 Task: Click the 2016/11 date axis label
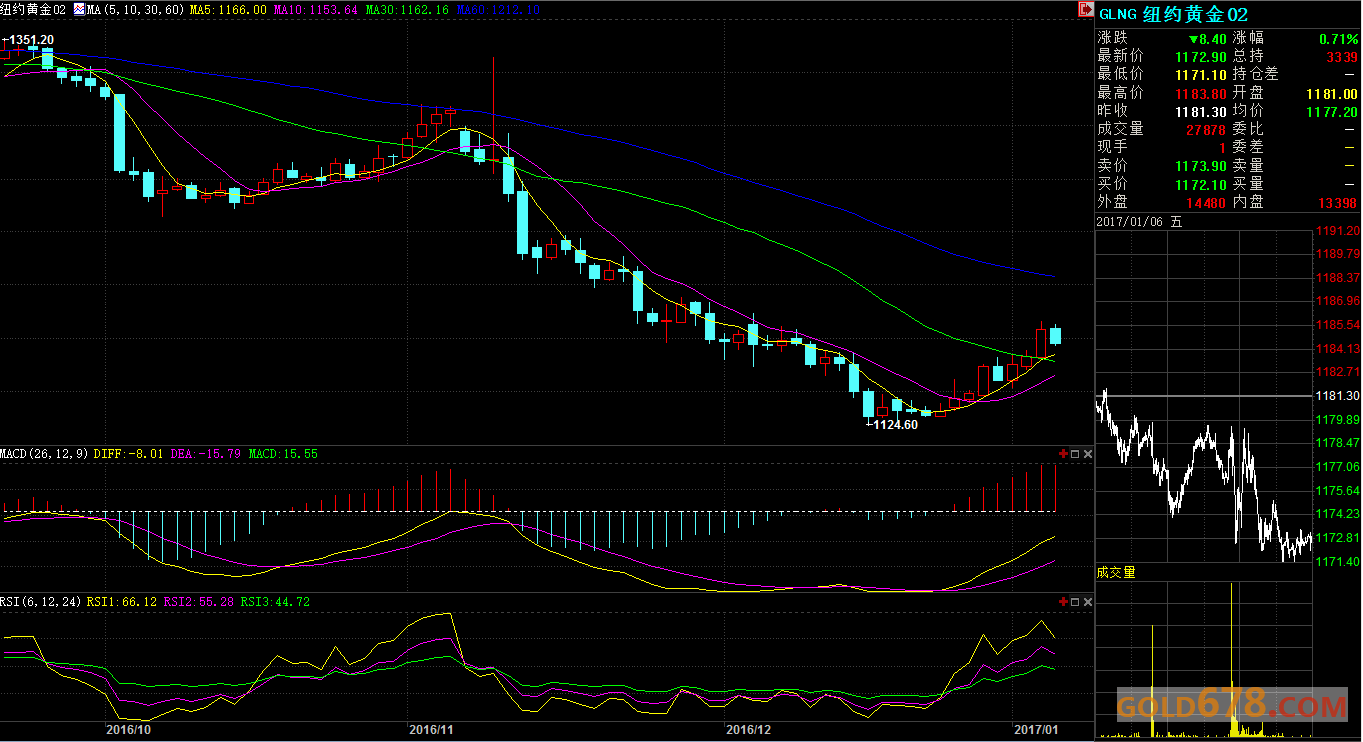pyautogui.click(x=432, y=731)
